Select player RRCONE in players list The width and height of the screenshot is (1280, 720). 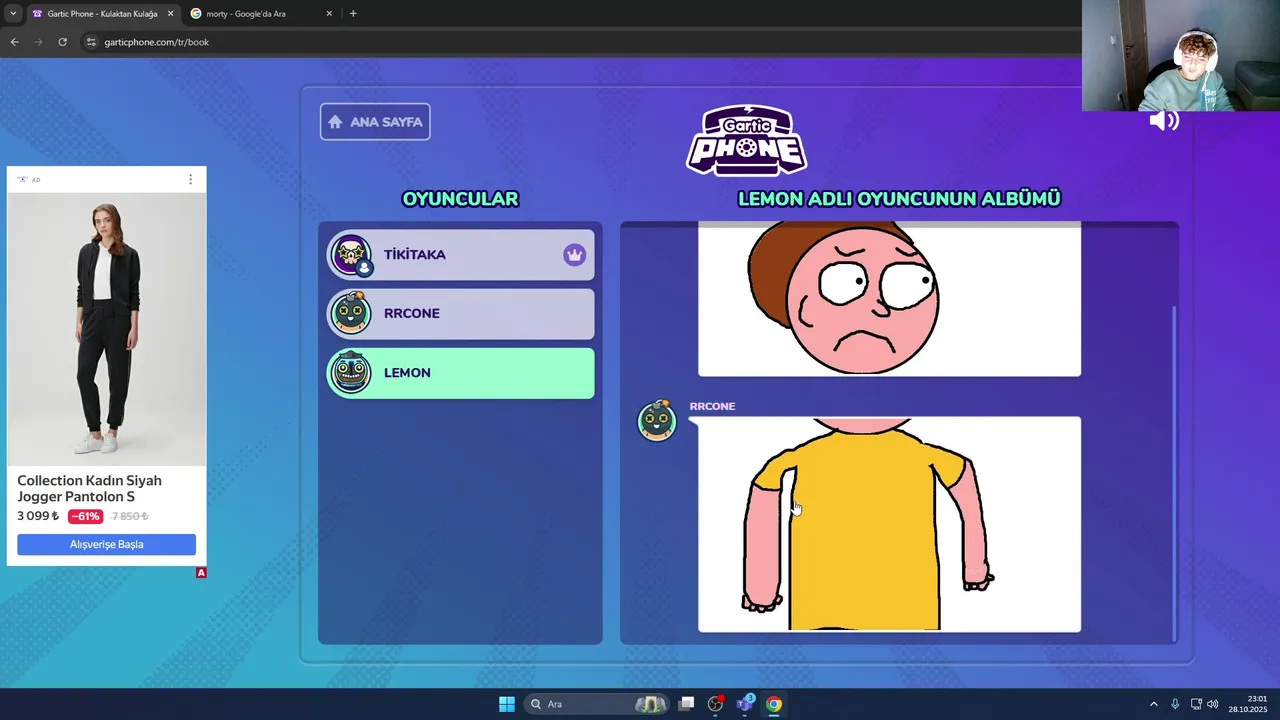tap(461, 314)
